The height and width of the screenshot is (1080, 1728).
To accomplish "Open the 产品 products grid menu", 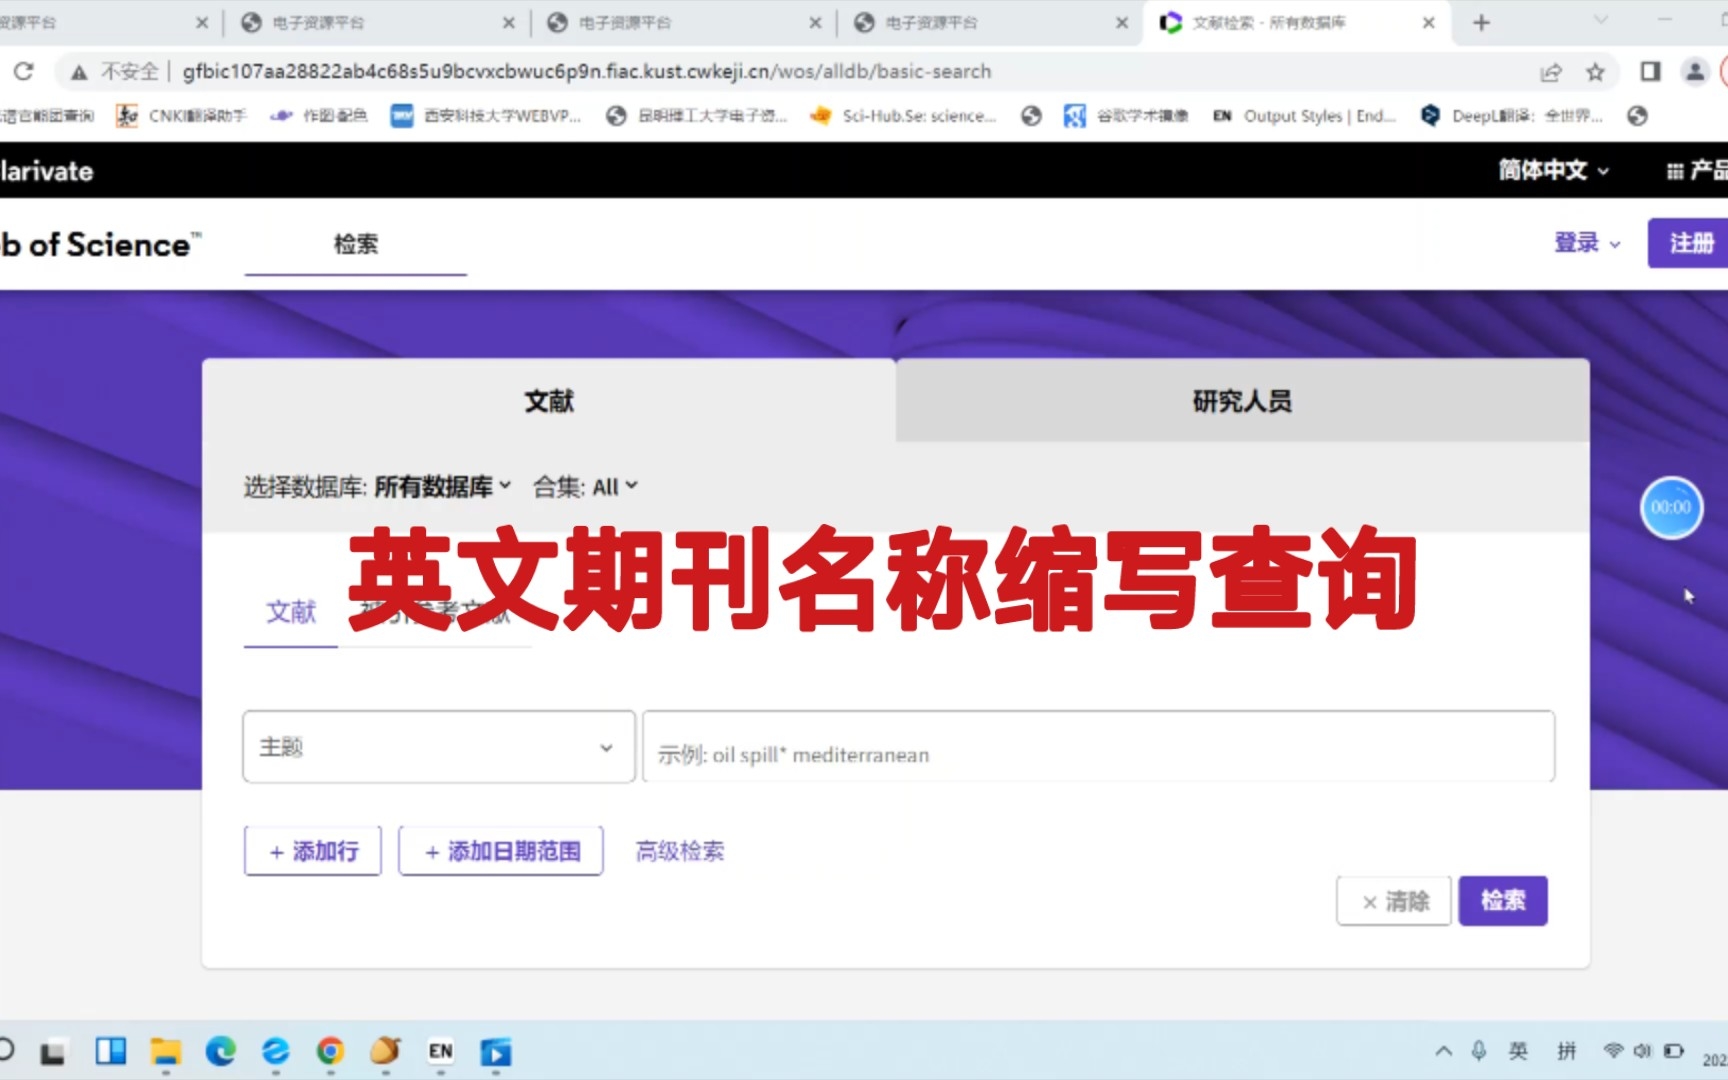I will [x=1697, y=171].
